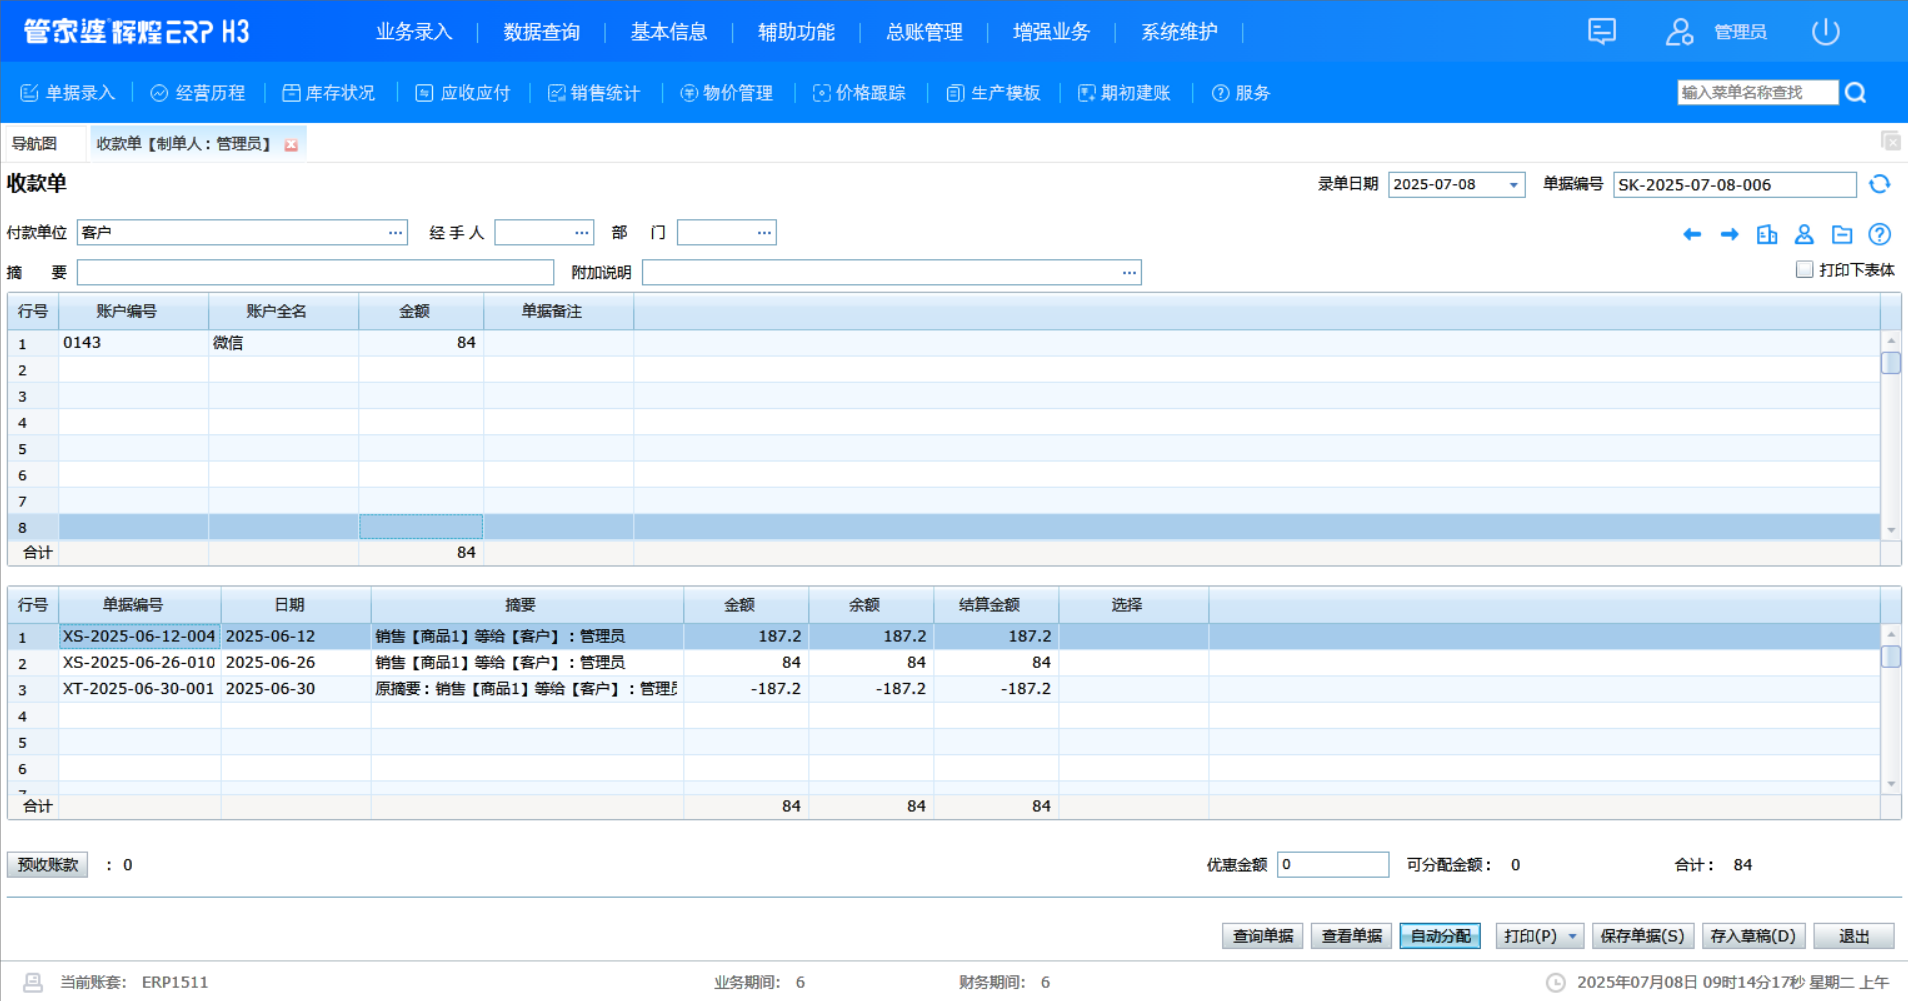1908x1001 pixels.
Task: Open the 总账管理 menu
Action: coord(924,32)
